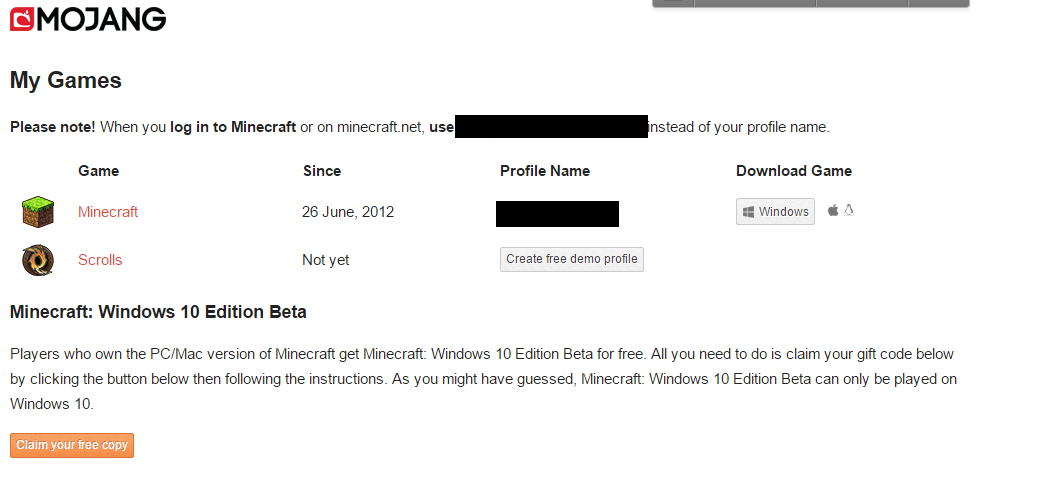The image size is (1038, 481).
Task: Click Create free demo profile button
Action: pyautogui.click(x=571, y=259)
